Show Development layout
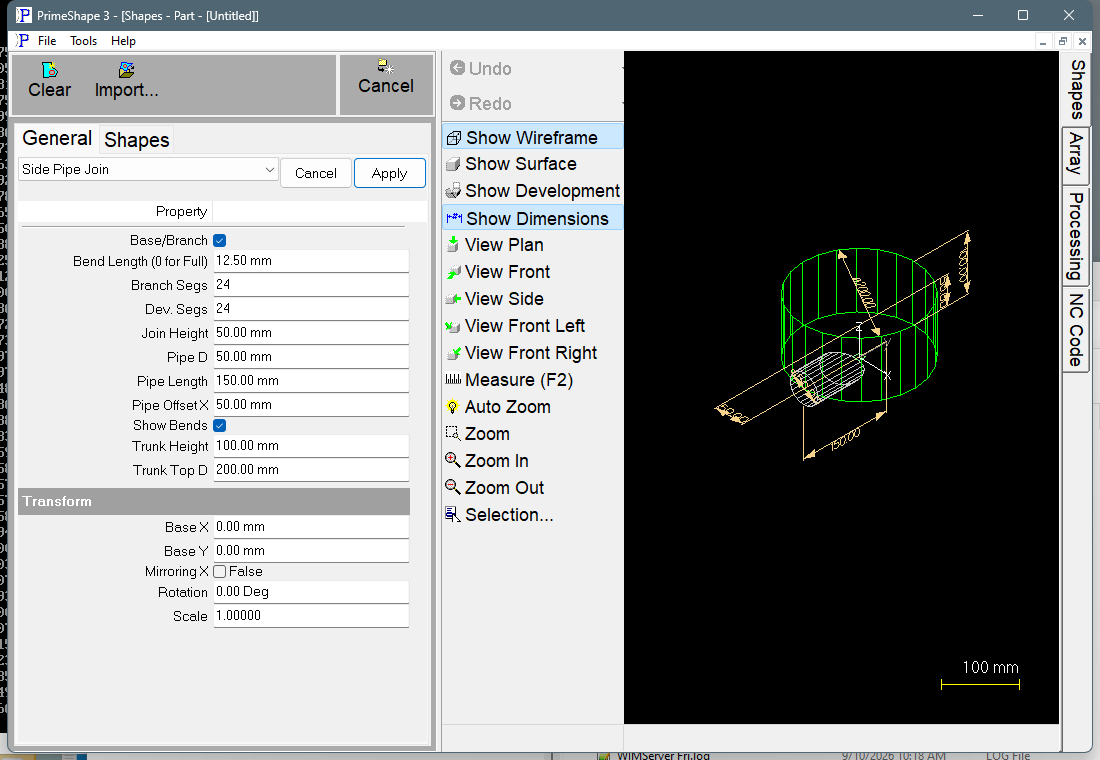The image size is (1100, 760). [532, 191]
